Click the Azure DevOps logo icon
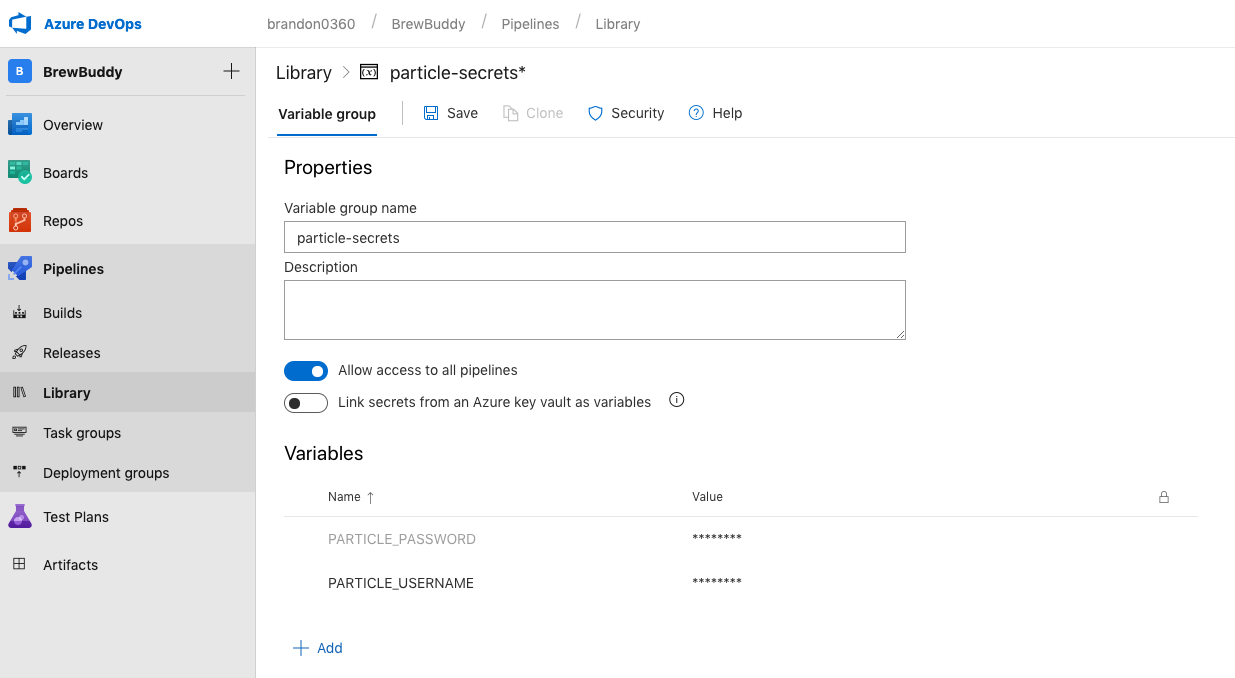 point(21,23)
